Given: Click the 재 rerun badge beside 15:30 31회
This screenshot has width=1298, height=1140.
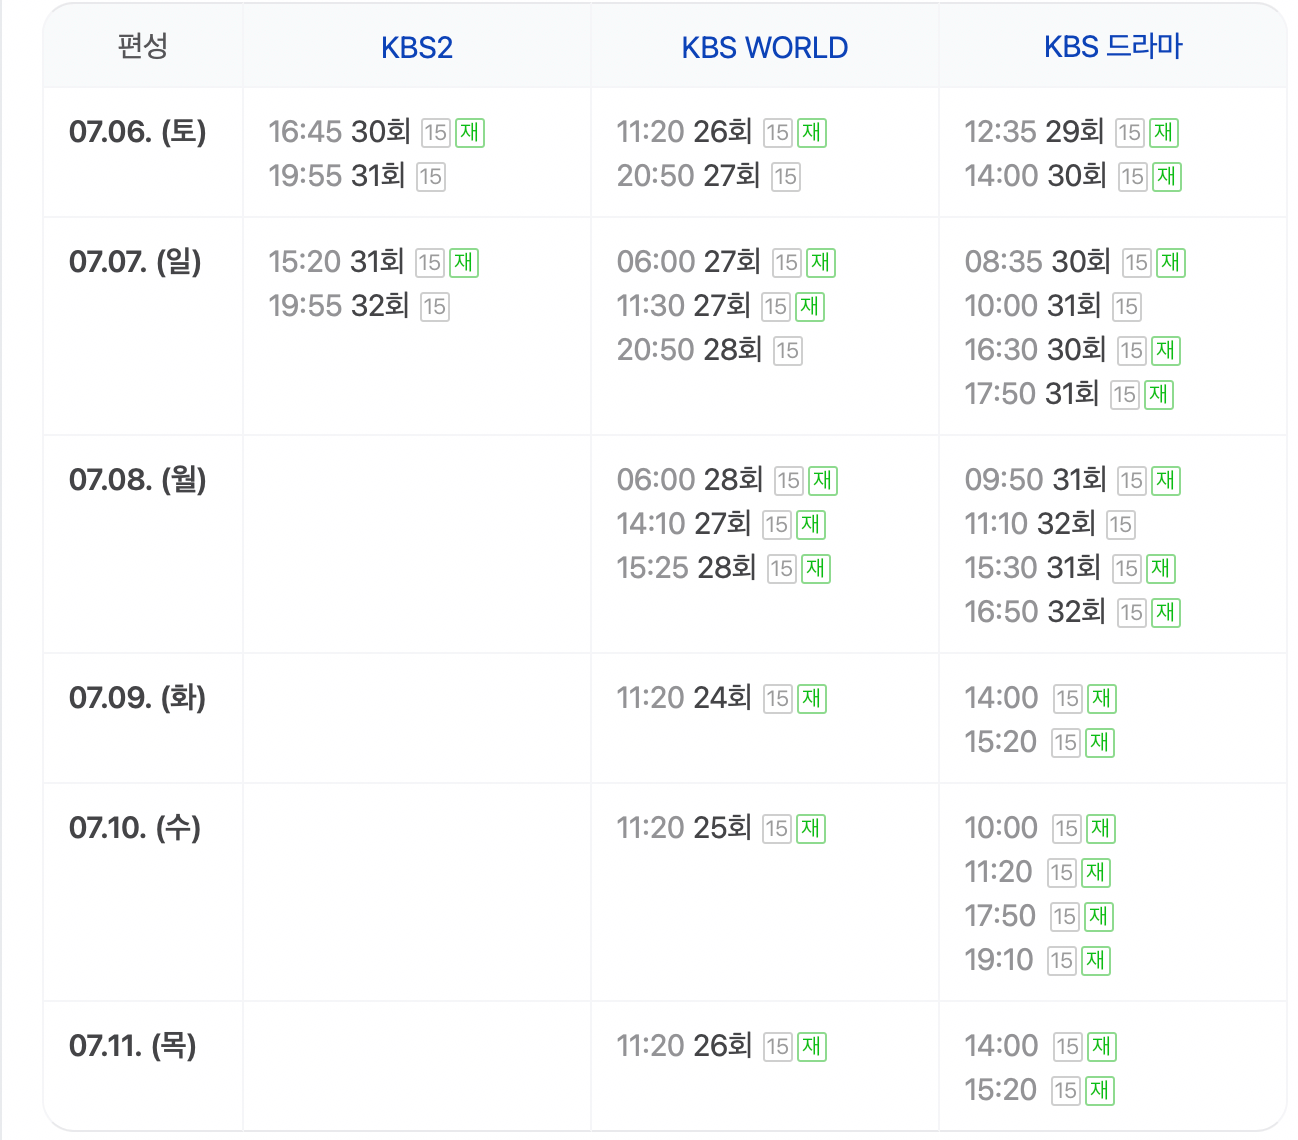Looking at the screenshot, I should (x=1161, y=569).
